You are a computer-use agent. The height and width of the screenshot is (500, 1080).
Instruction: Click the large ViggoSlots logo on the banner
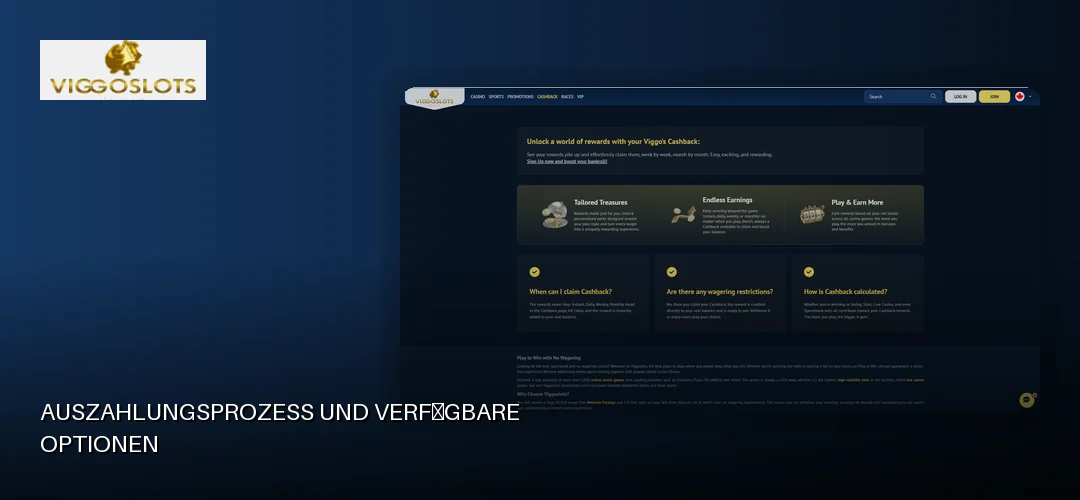[123, 70]
